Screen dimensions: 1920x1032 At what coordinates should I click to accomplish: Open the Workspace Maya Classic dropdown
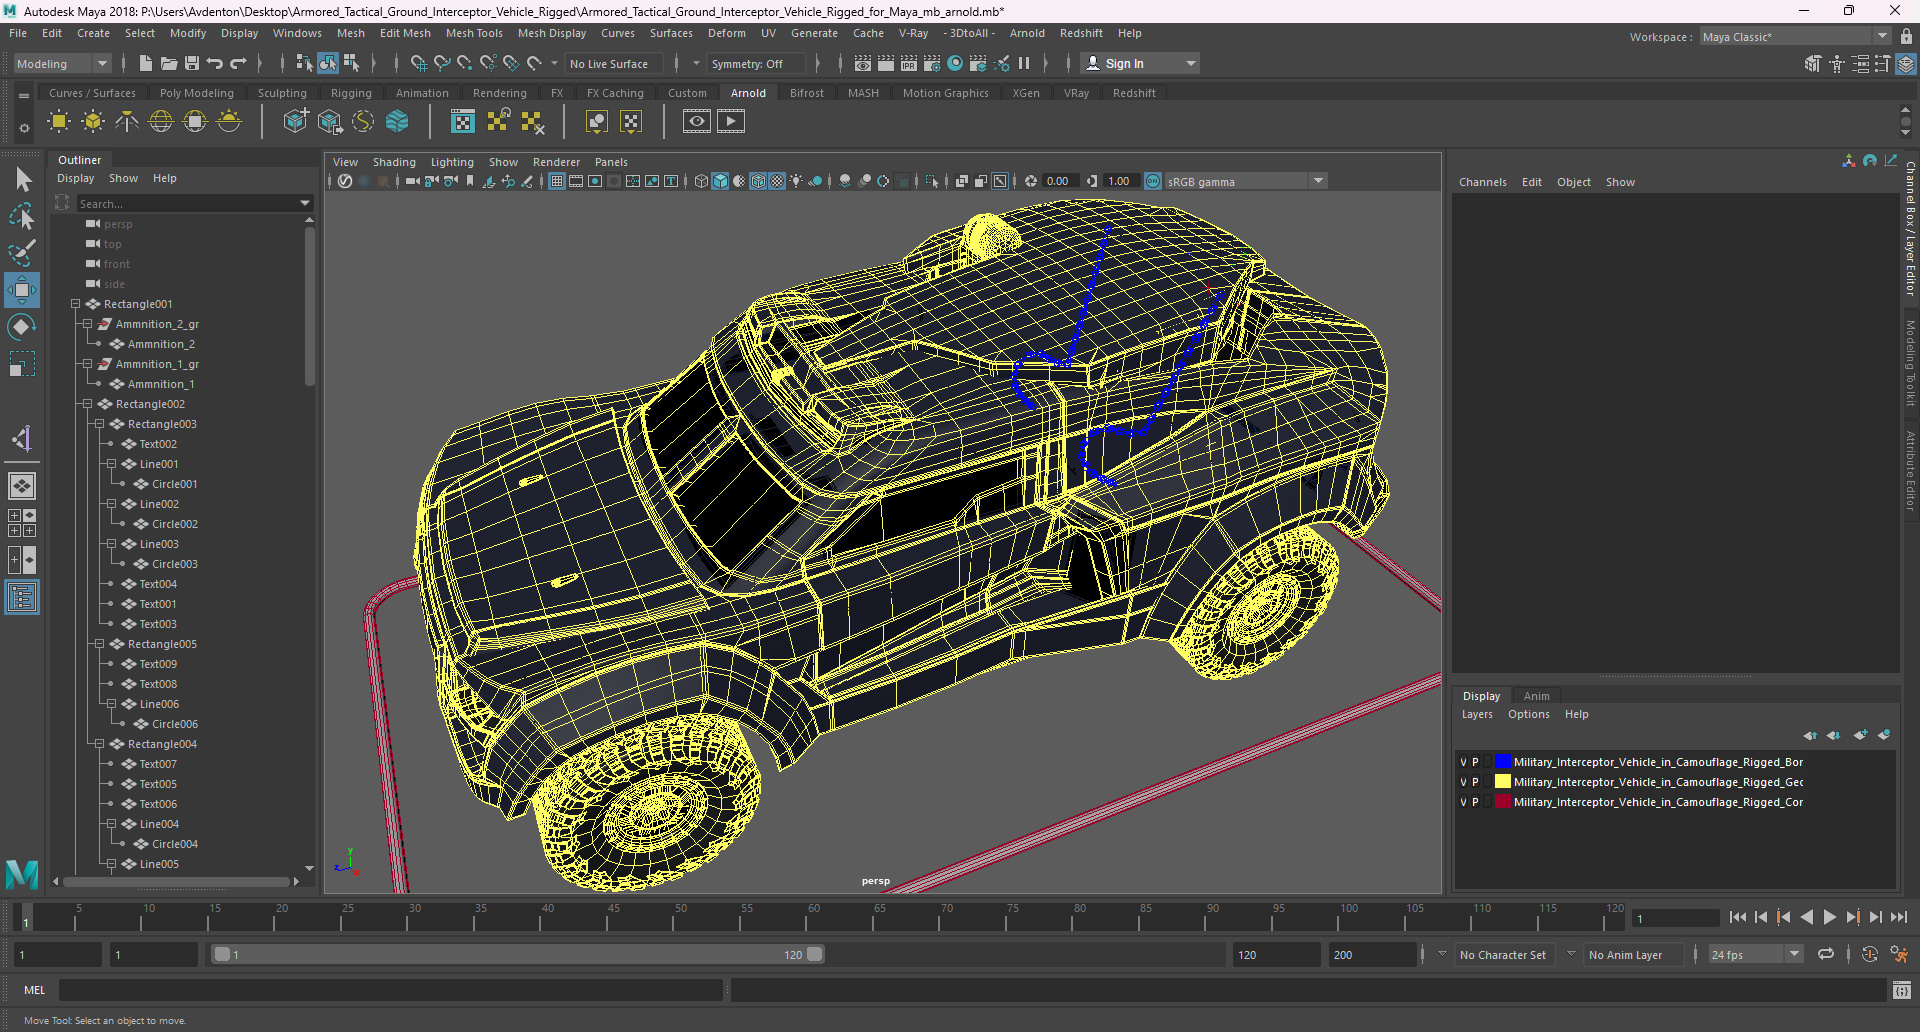pos(1795,37)
